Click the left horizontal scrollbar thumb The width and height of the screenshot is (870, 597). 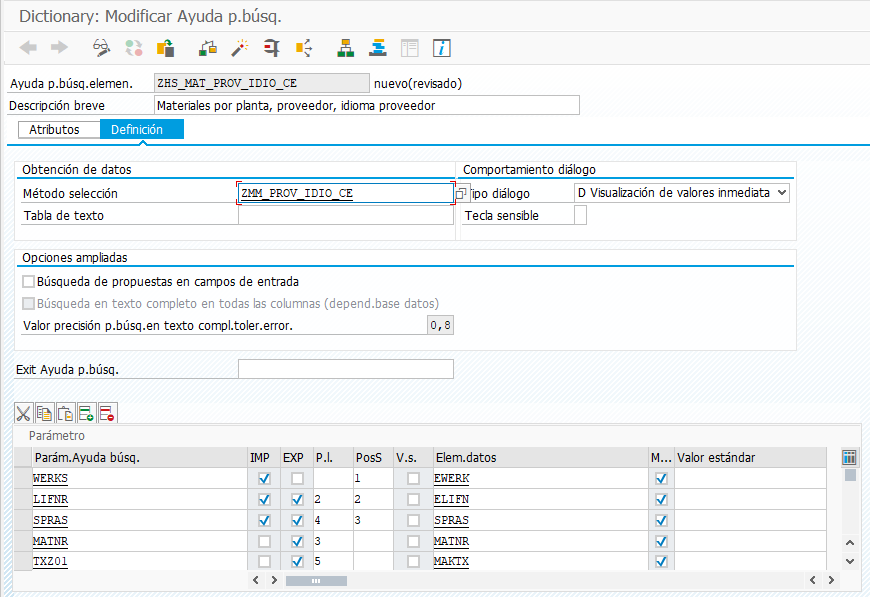(x=316, y=581)
